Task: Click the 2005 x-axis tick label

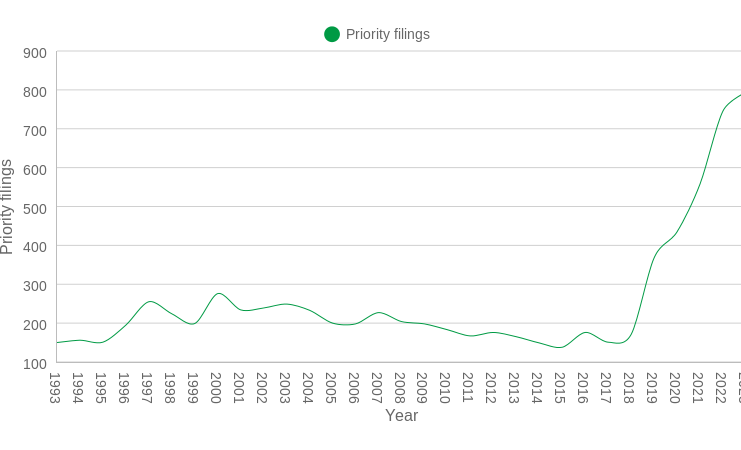Action: point(330,388)
